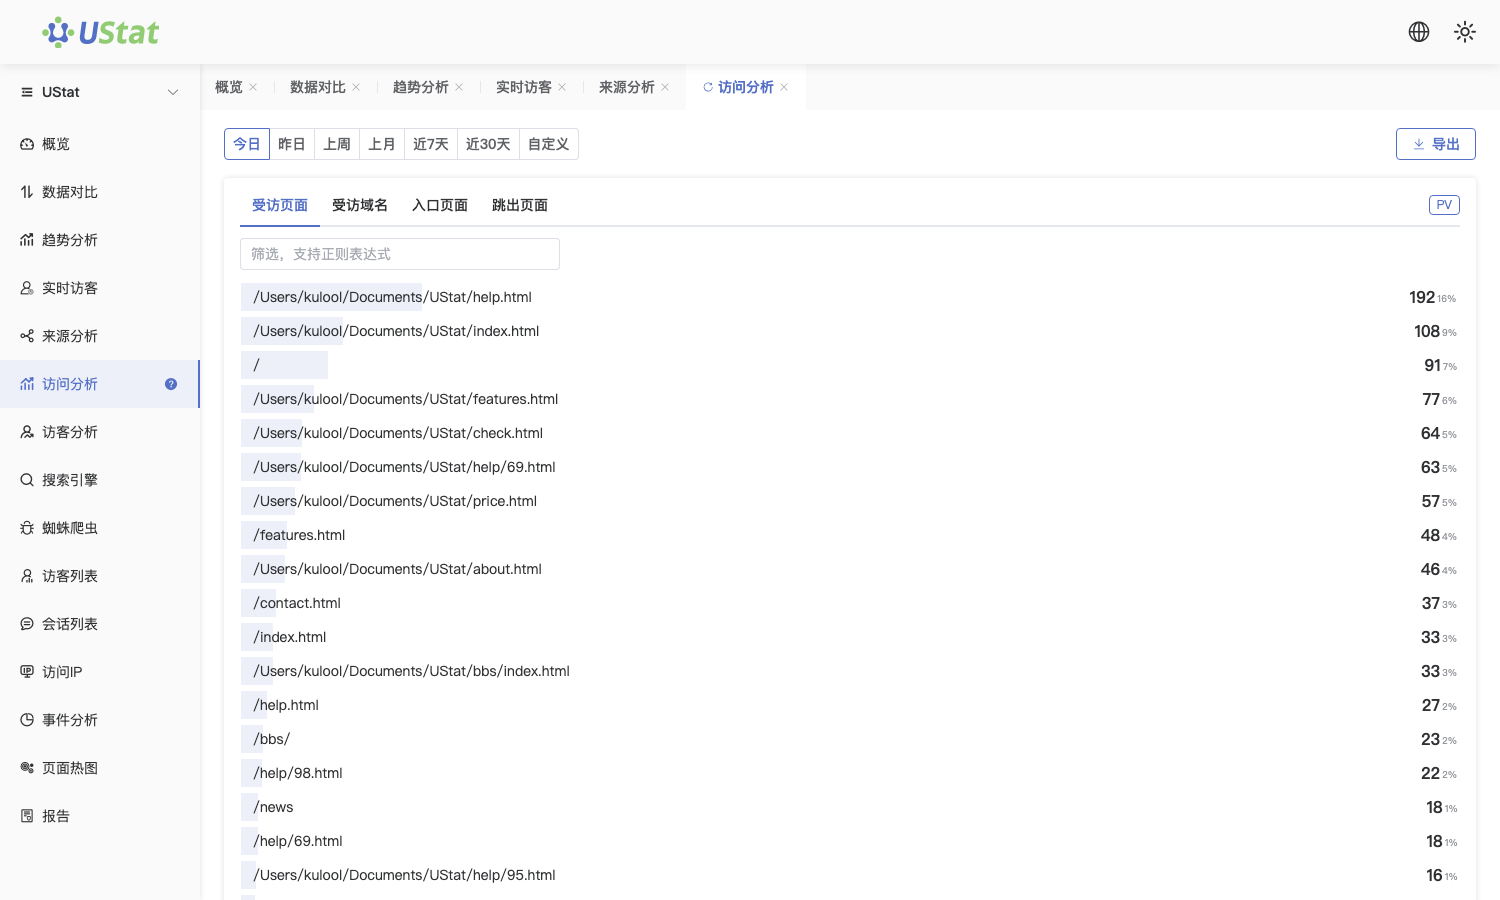
Task: Select the 上月 date range
Action: [382, 144]
